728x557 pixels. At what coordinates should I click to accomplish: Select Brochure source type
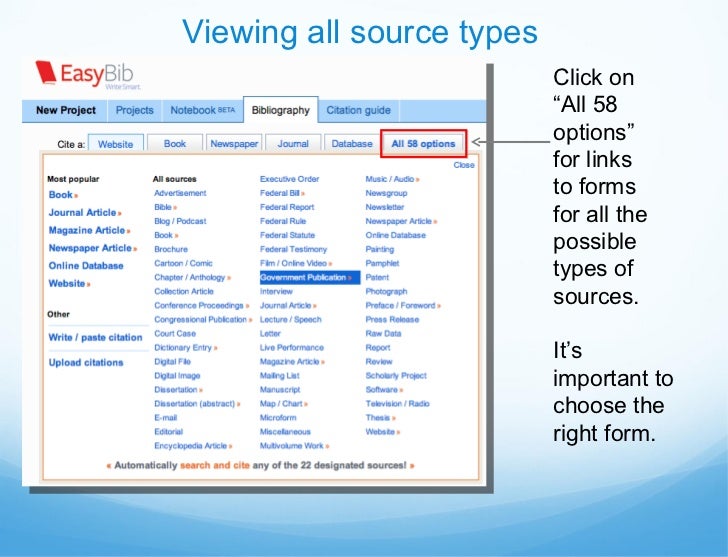[x=171, y=249]
